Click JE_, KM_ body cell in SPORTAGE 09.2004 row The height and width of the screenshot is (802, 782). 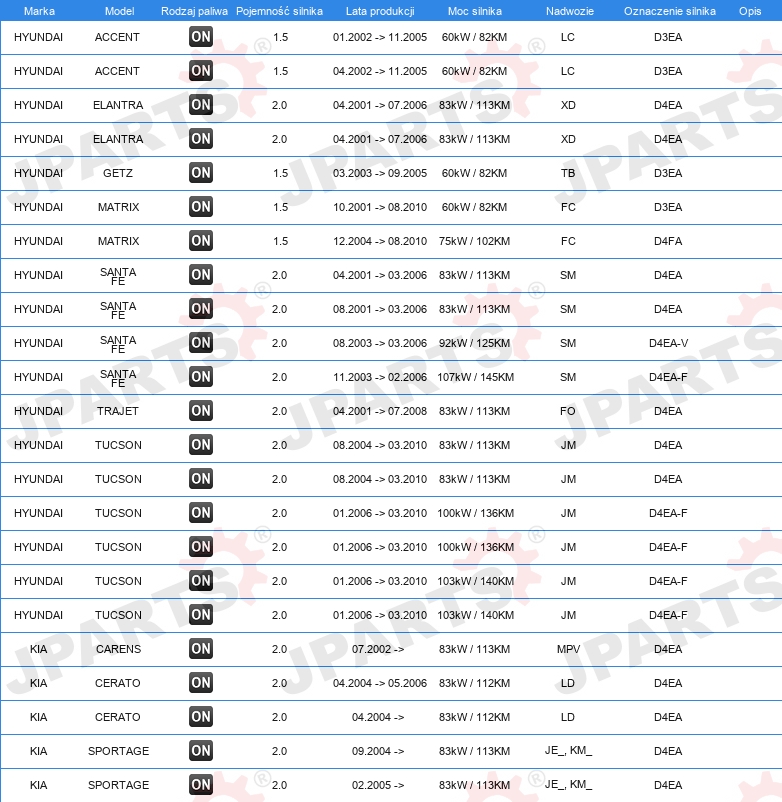(568, 750)
